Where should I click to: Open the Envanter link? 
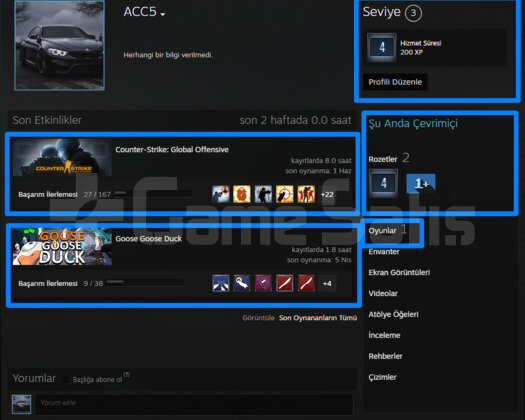click(384, 252)
